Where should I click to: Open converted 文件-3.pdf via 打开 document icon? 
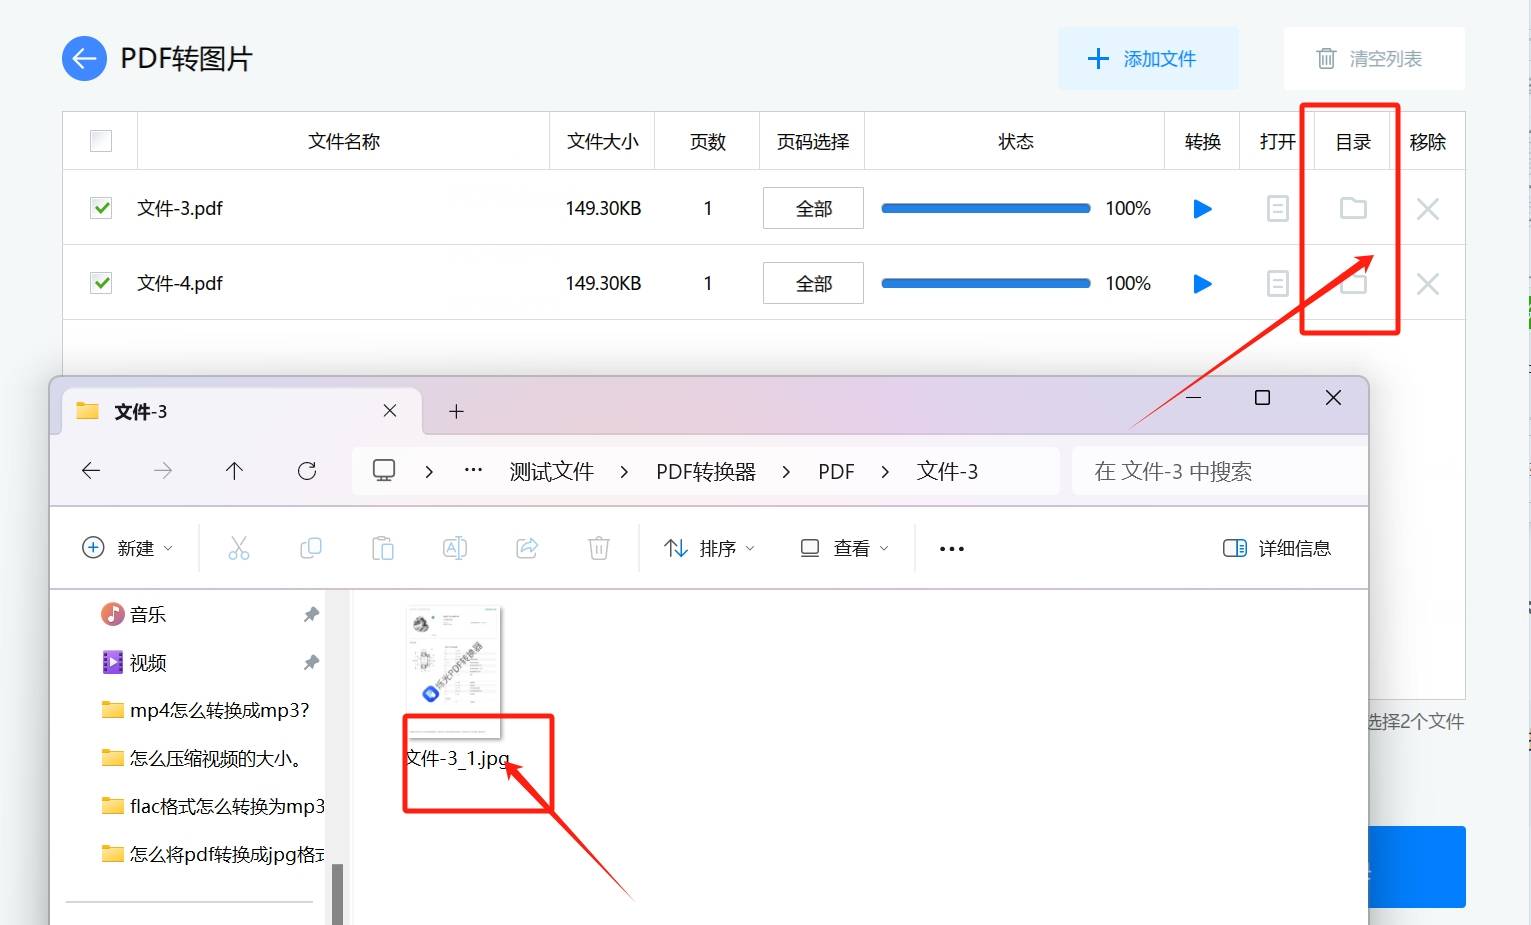1277,208
